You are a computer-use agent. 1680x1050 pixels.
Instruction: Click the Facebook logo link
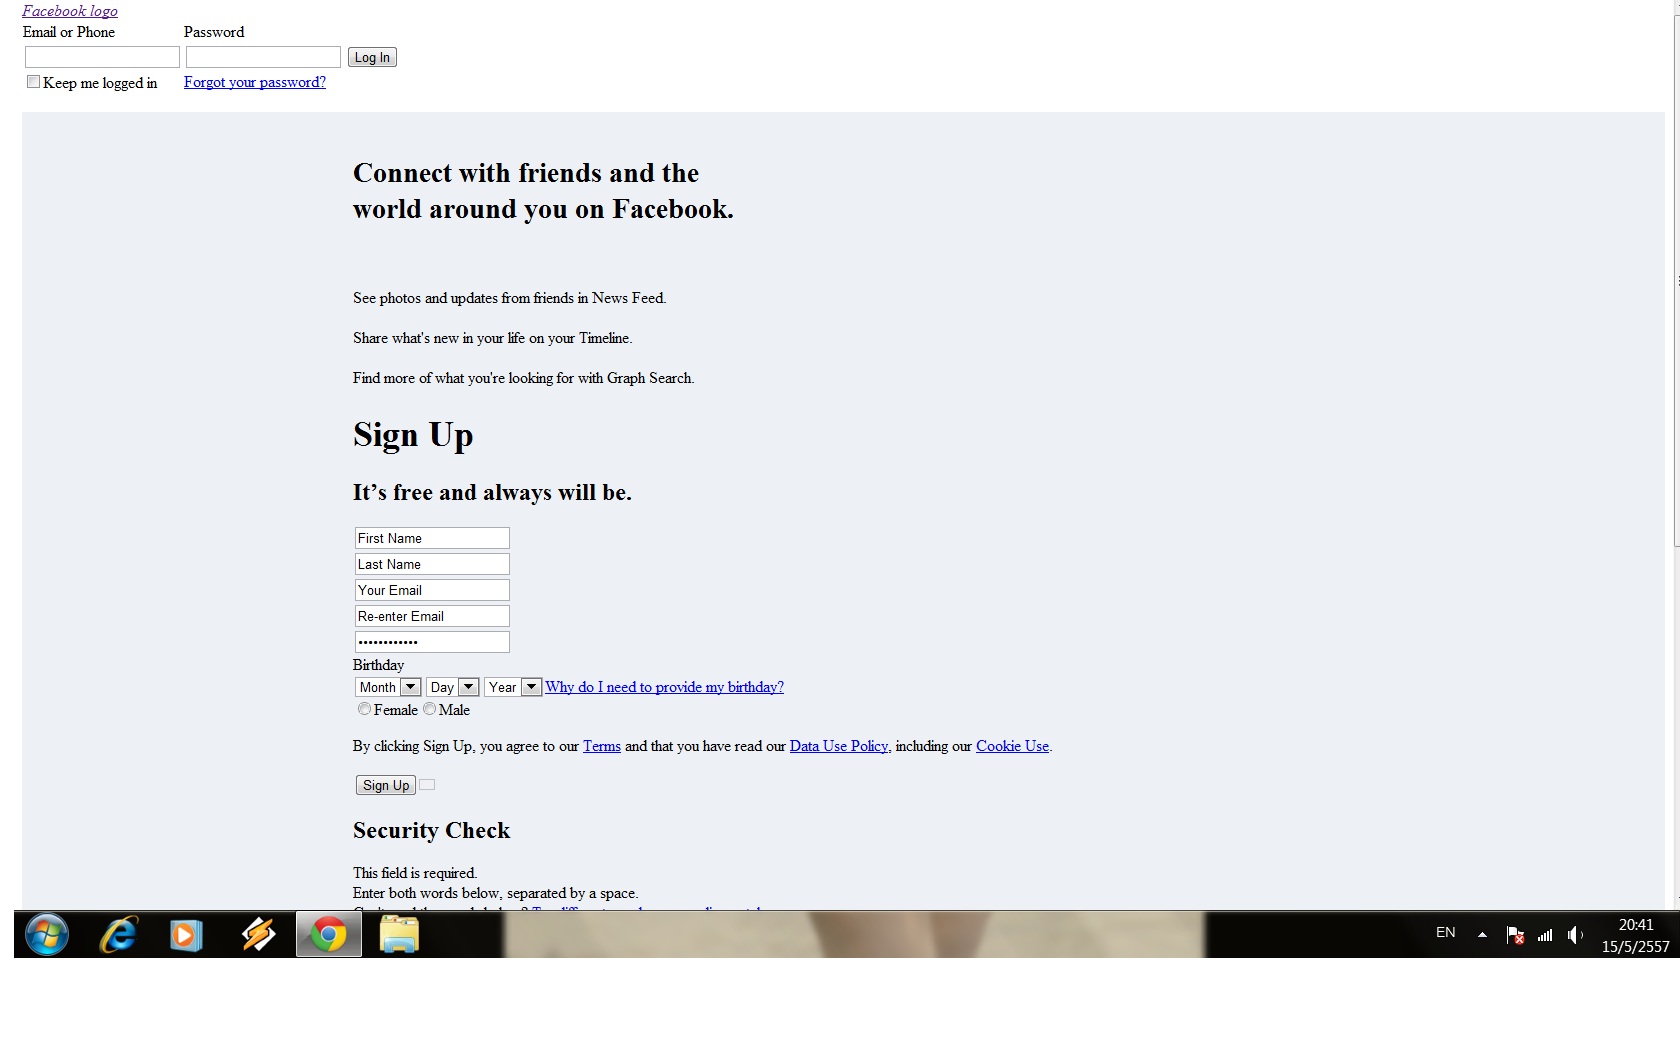(x=70, y=11)
